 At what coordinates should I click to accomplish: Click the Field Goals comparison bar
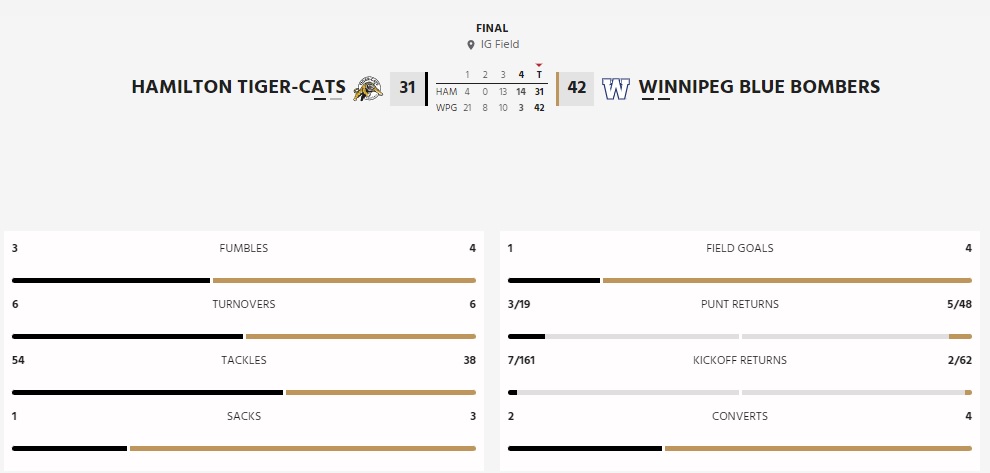(x=739, y=280)
